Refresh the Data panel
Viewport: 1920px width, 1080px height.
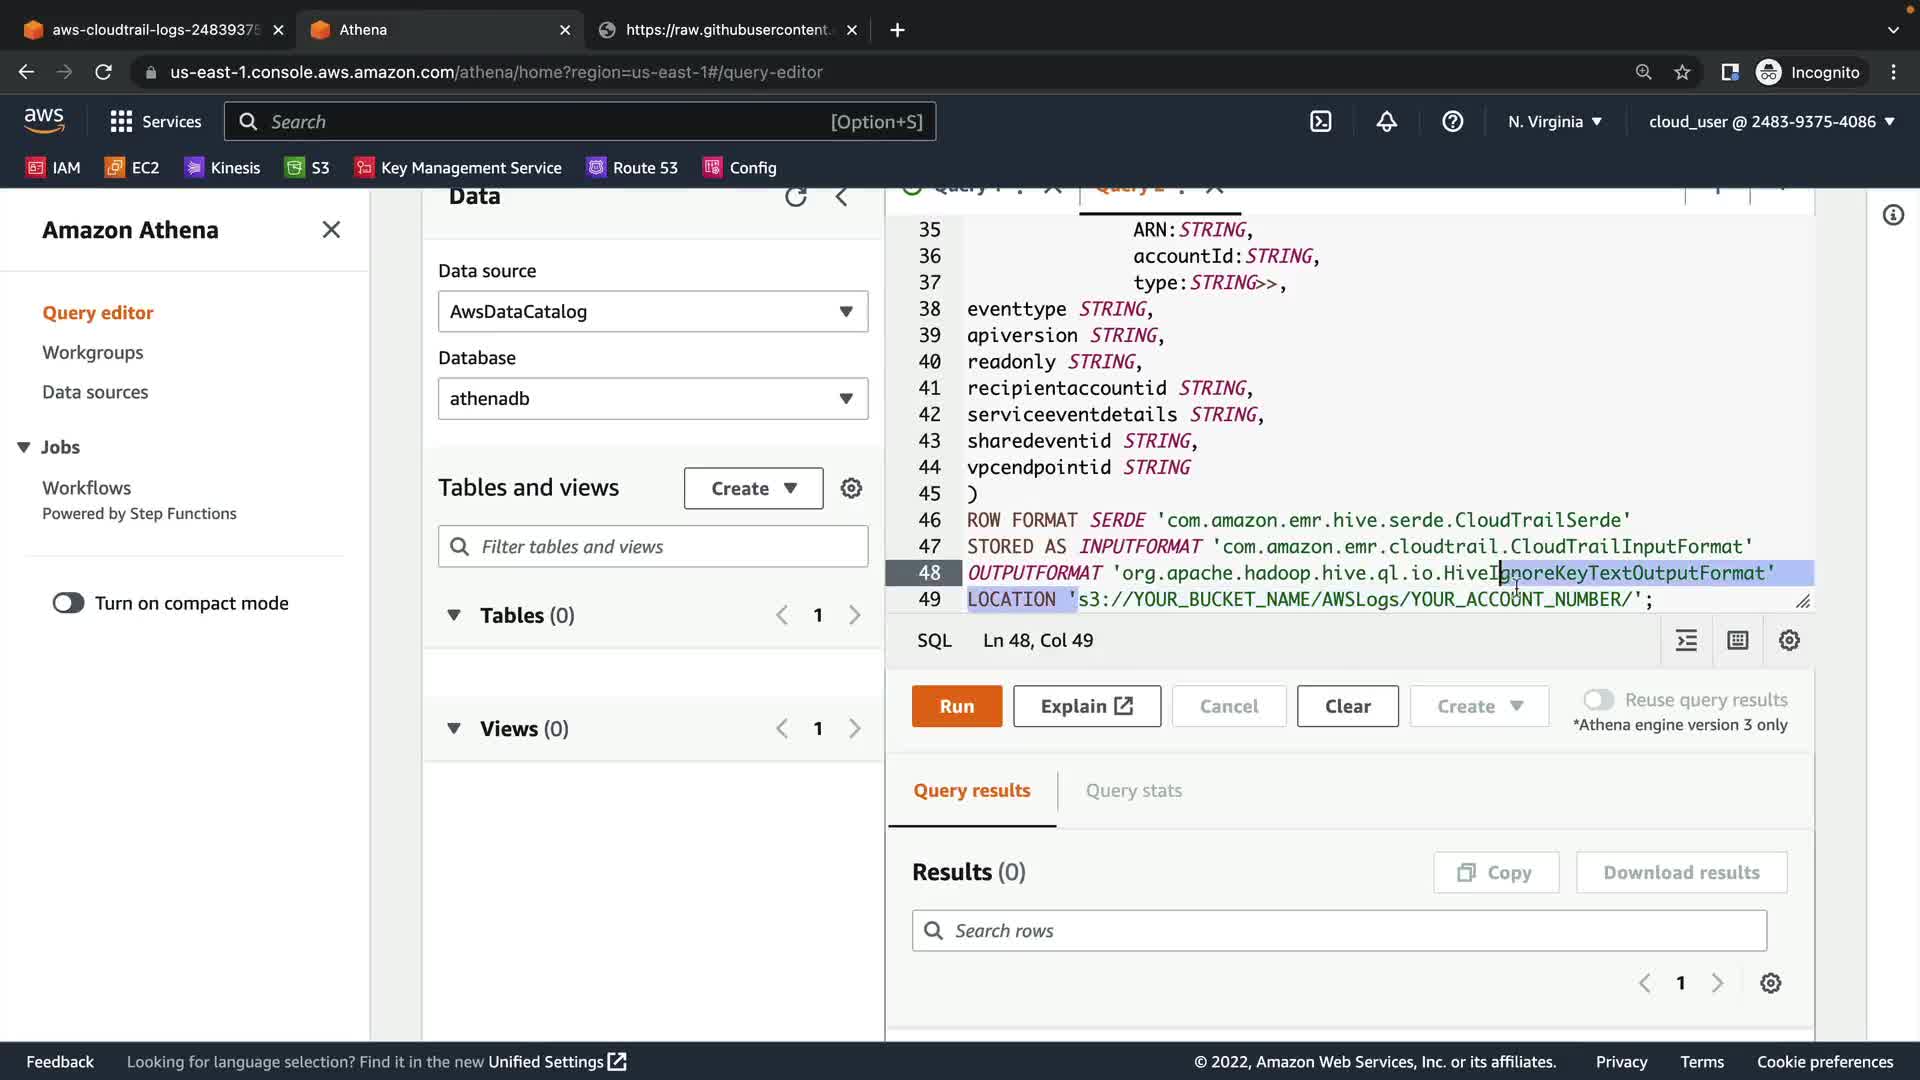tap(795, 197)
